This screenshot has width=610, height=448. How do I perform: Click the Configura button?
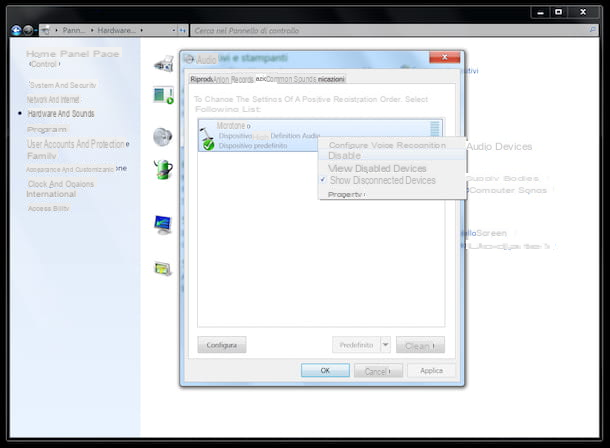pos(222,345)
